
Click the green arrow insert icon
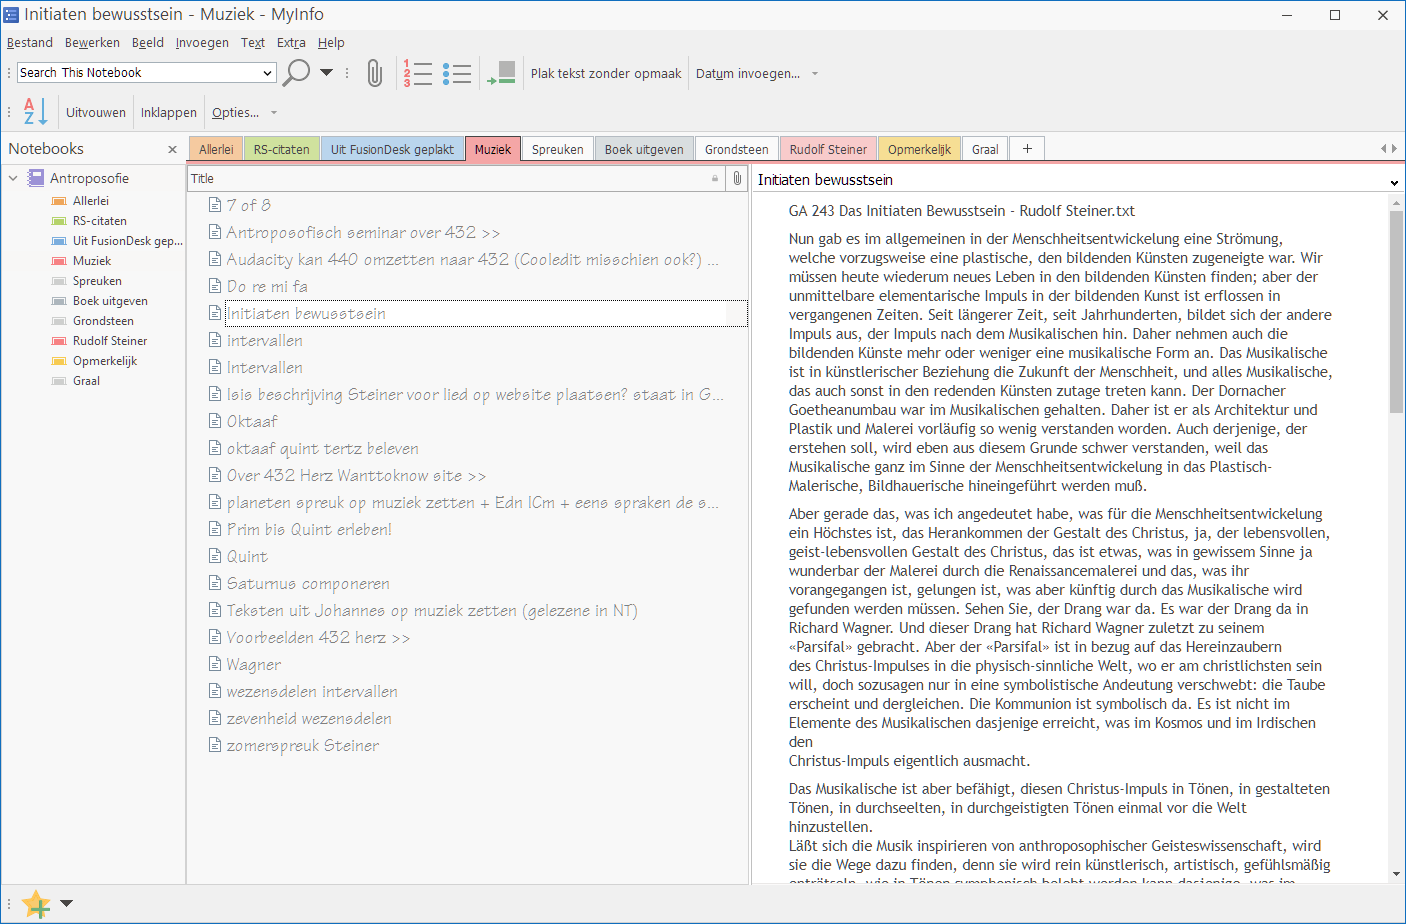(502, 73)
